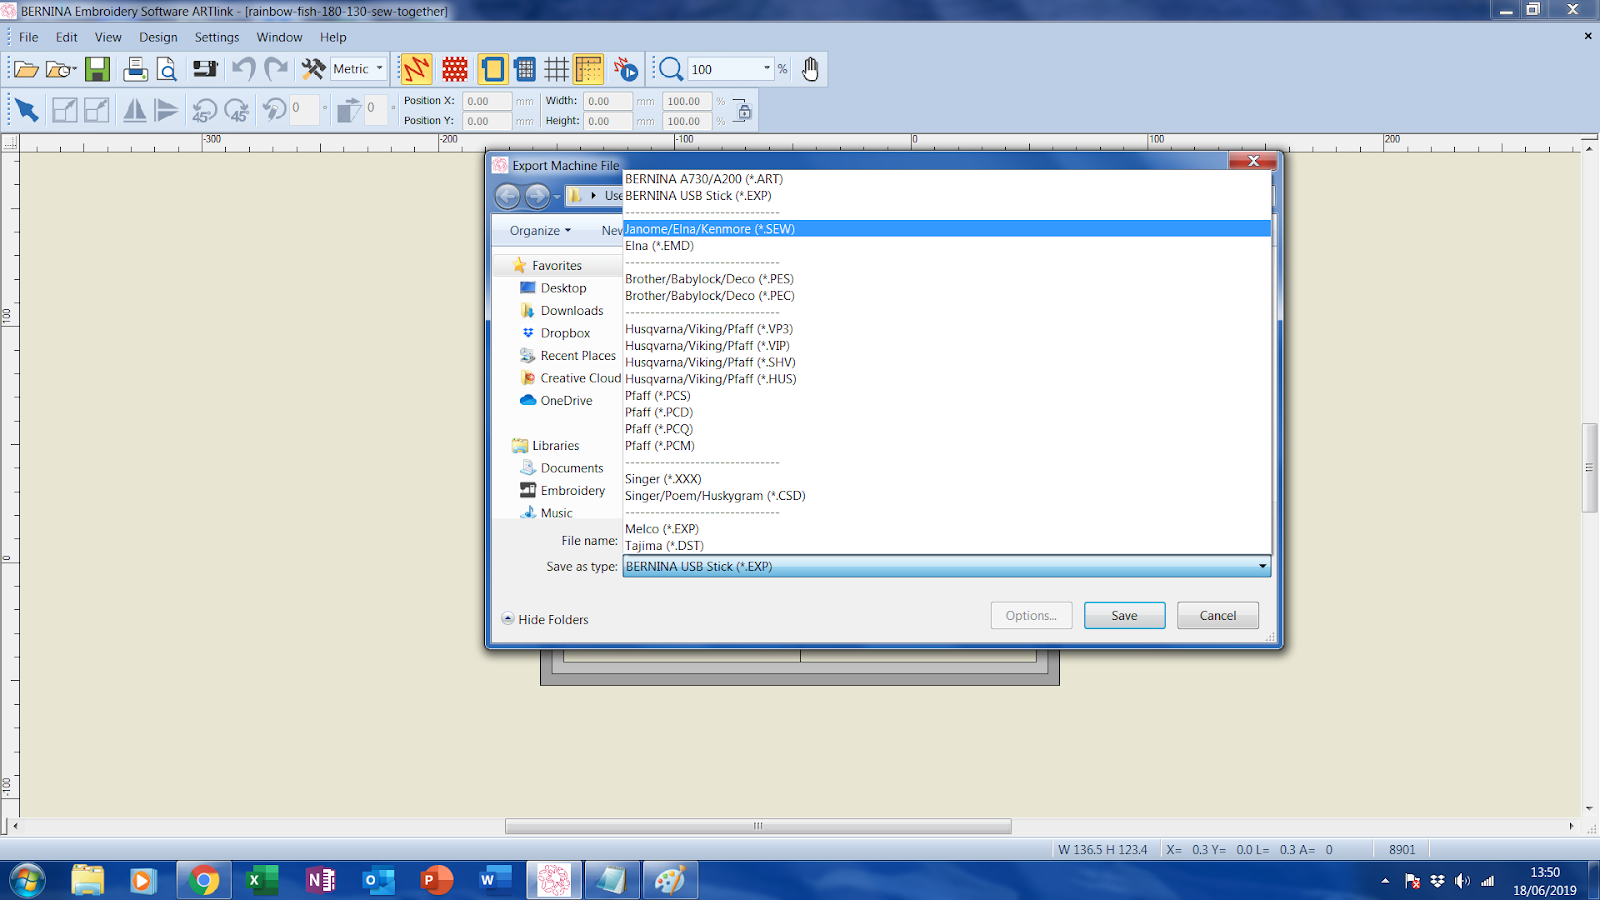Toggle the Show Grid icon
The height and width of the screenshot is (900, 1600).
click(x=557, y=69)
